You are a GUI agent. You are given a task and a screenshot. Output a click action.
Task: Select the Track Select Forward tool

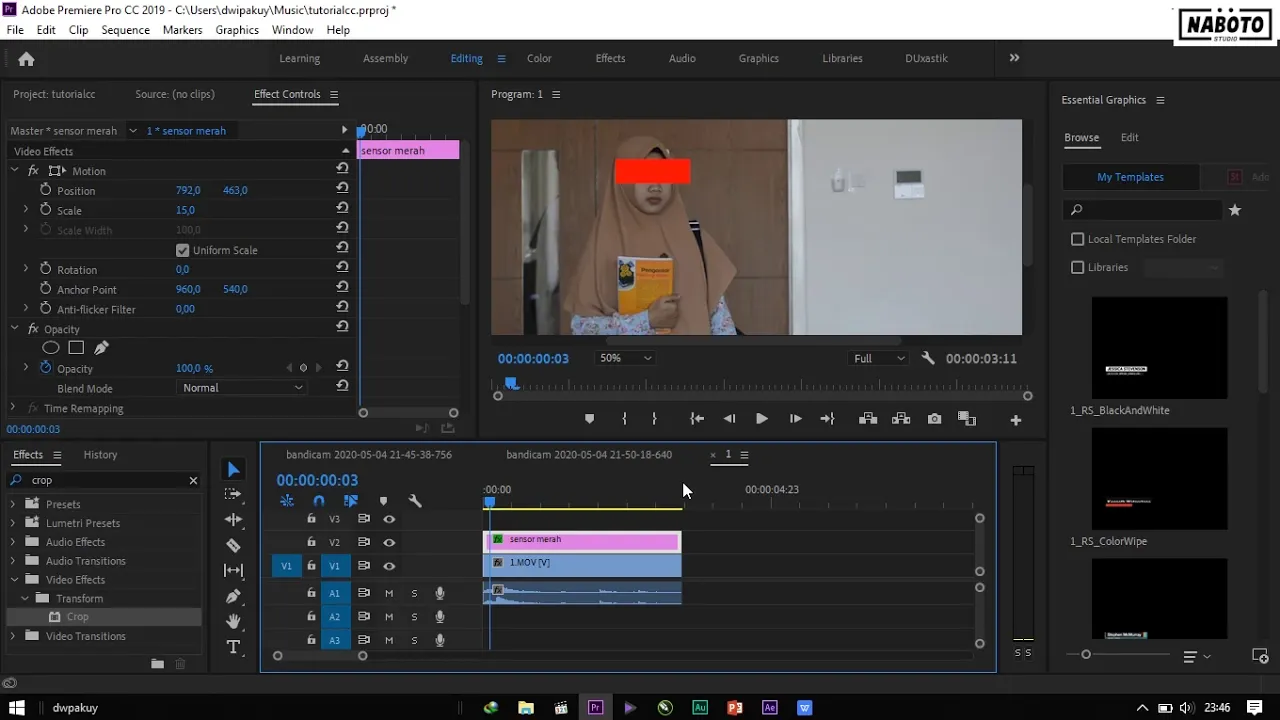point(233,494)
